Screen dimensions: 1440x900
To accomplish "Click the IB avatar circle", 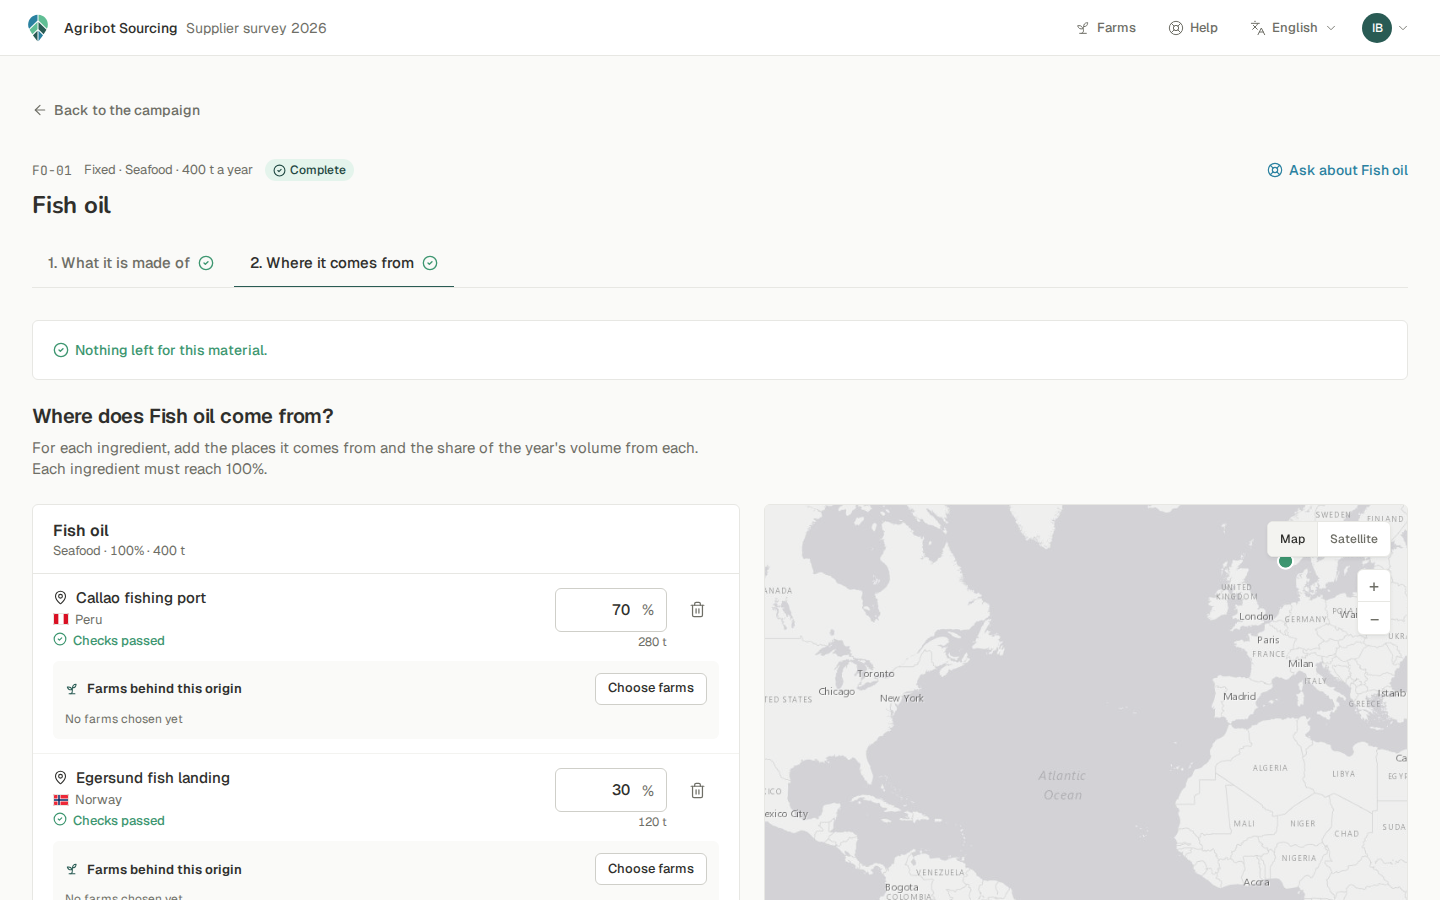I will (x=1377, y=28).
